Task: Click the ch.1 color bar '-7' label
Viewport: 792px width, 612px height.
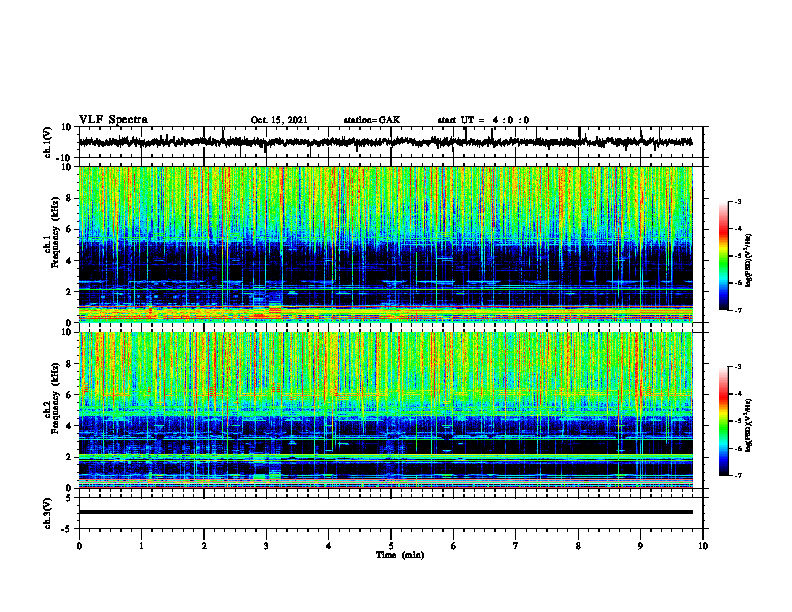Action: pos(737,310)
